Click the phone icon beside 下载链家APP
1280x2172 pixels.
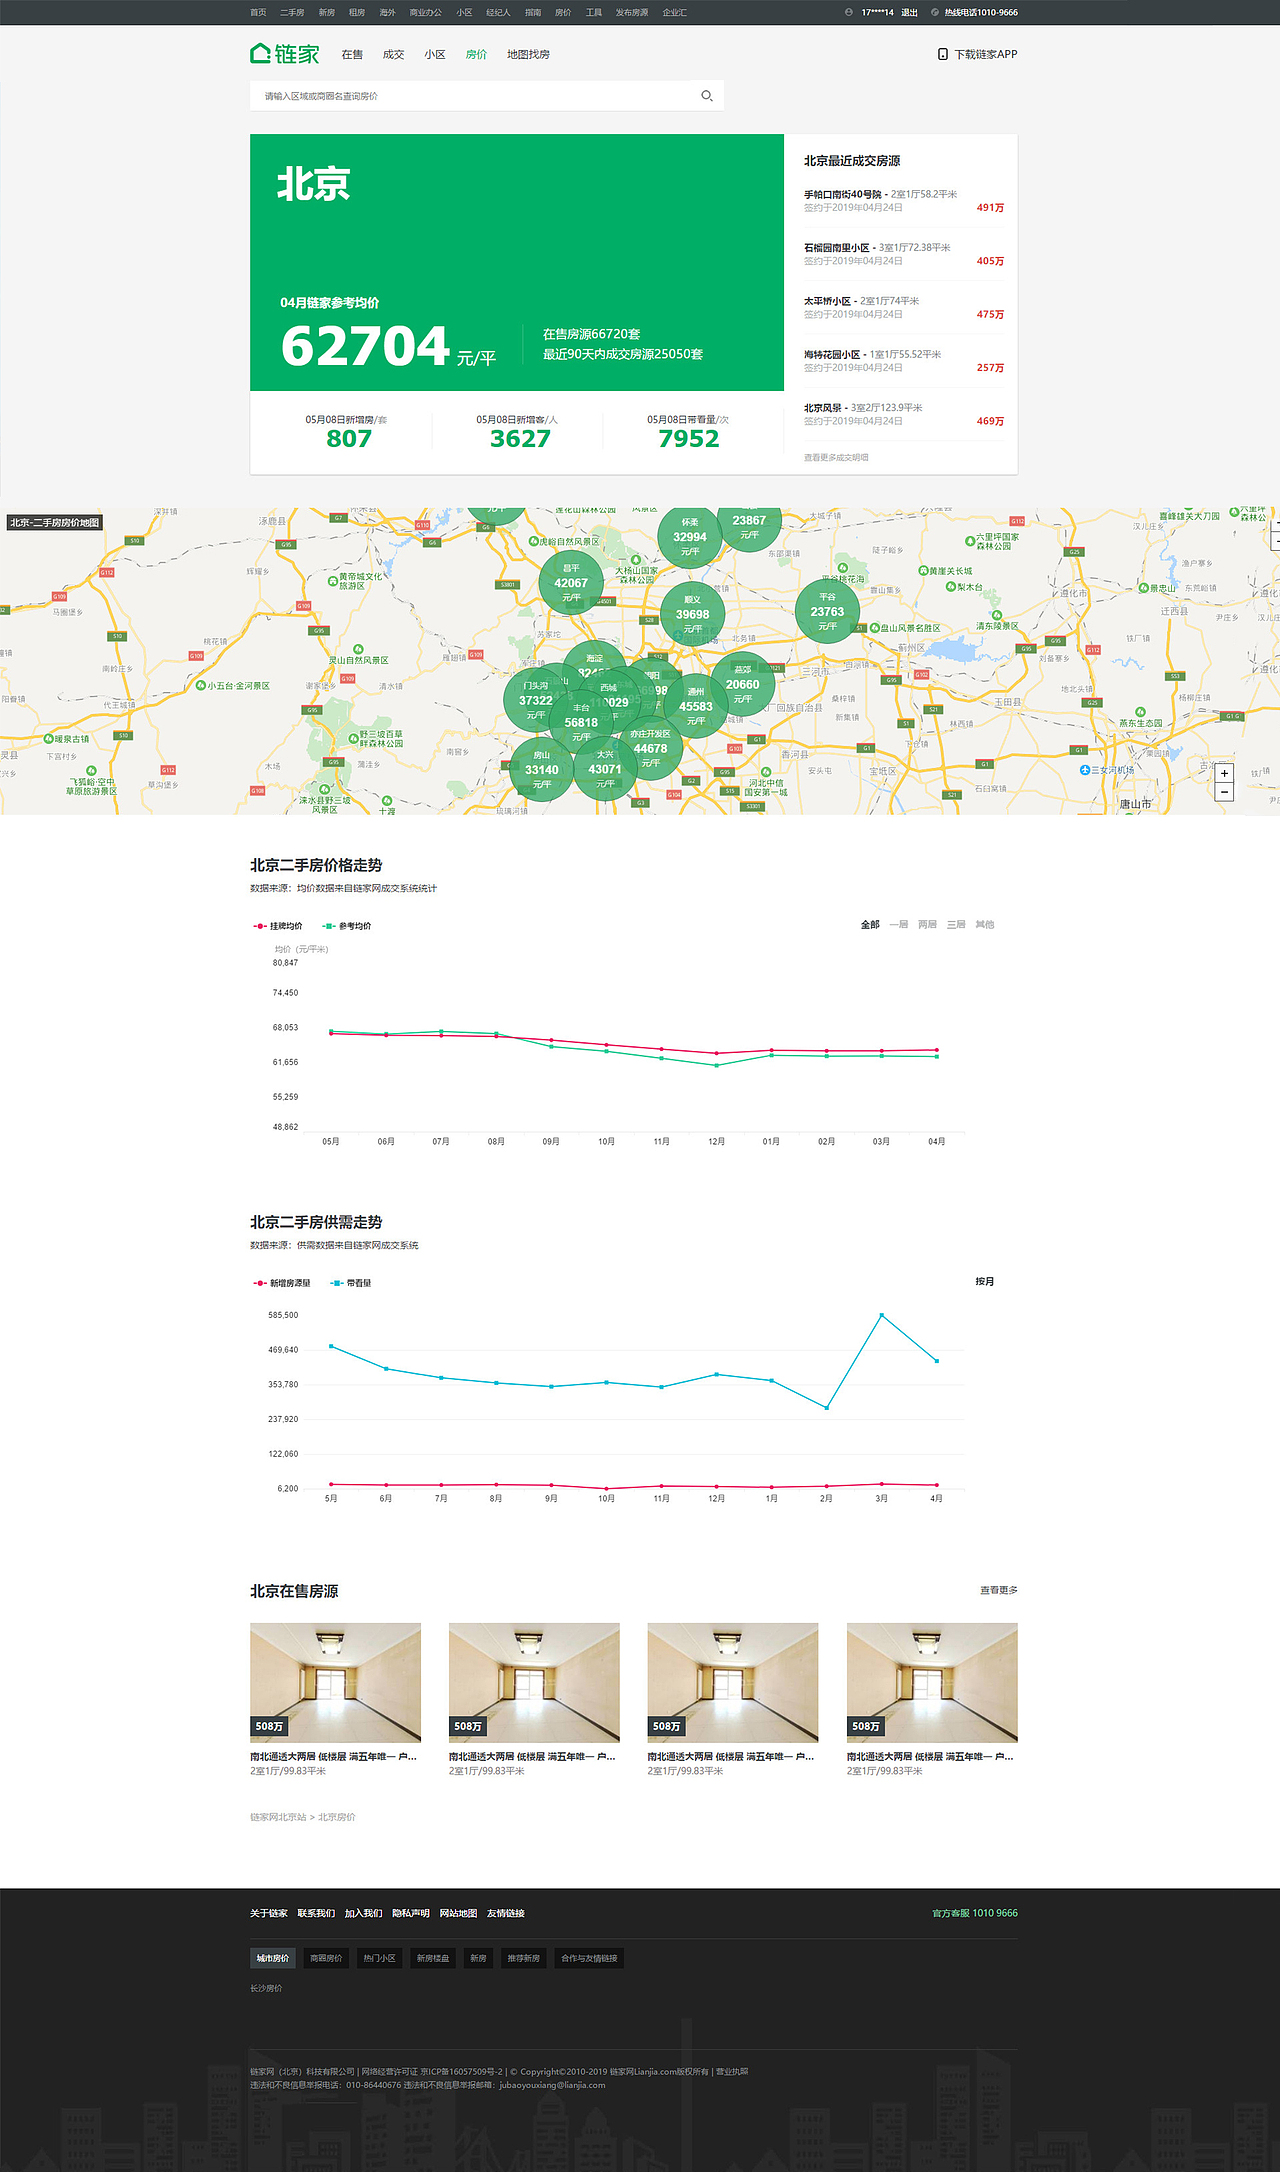942,54
